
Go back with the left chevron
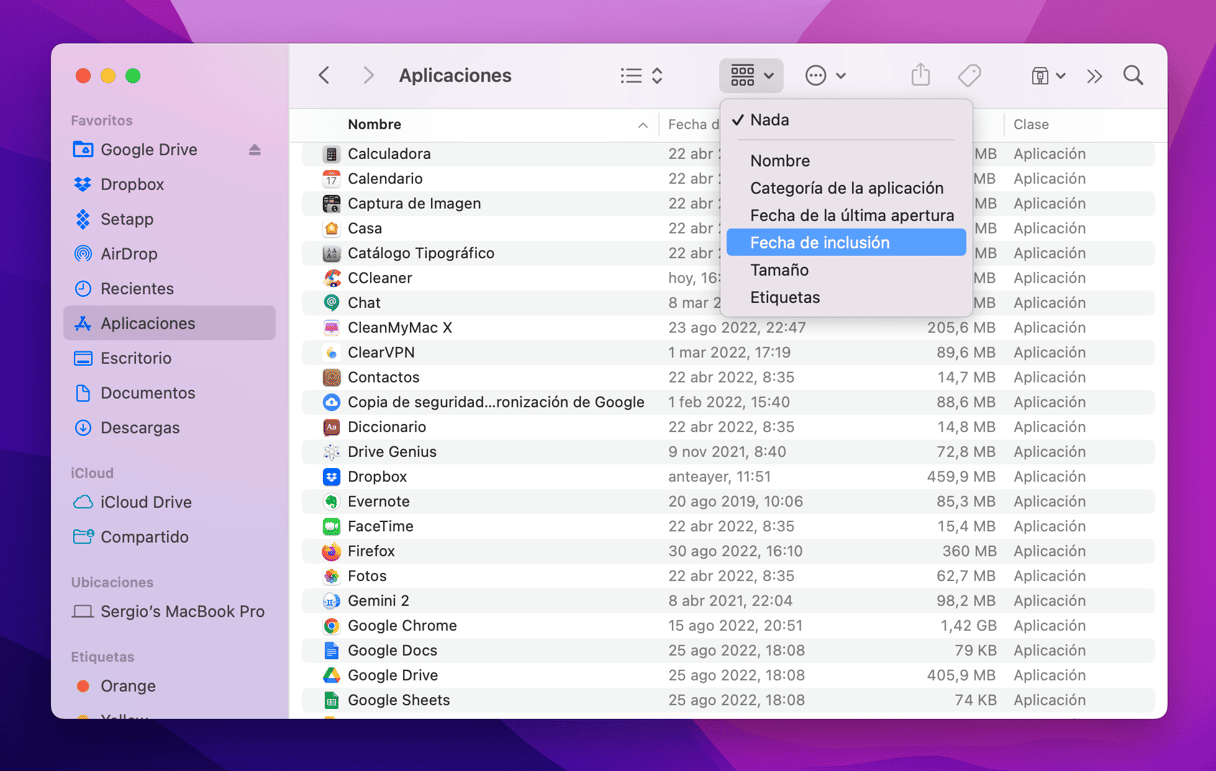pyautogui.click(x=324, y=76)
